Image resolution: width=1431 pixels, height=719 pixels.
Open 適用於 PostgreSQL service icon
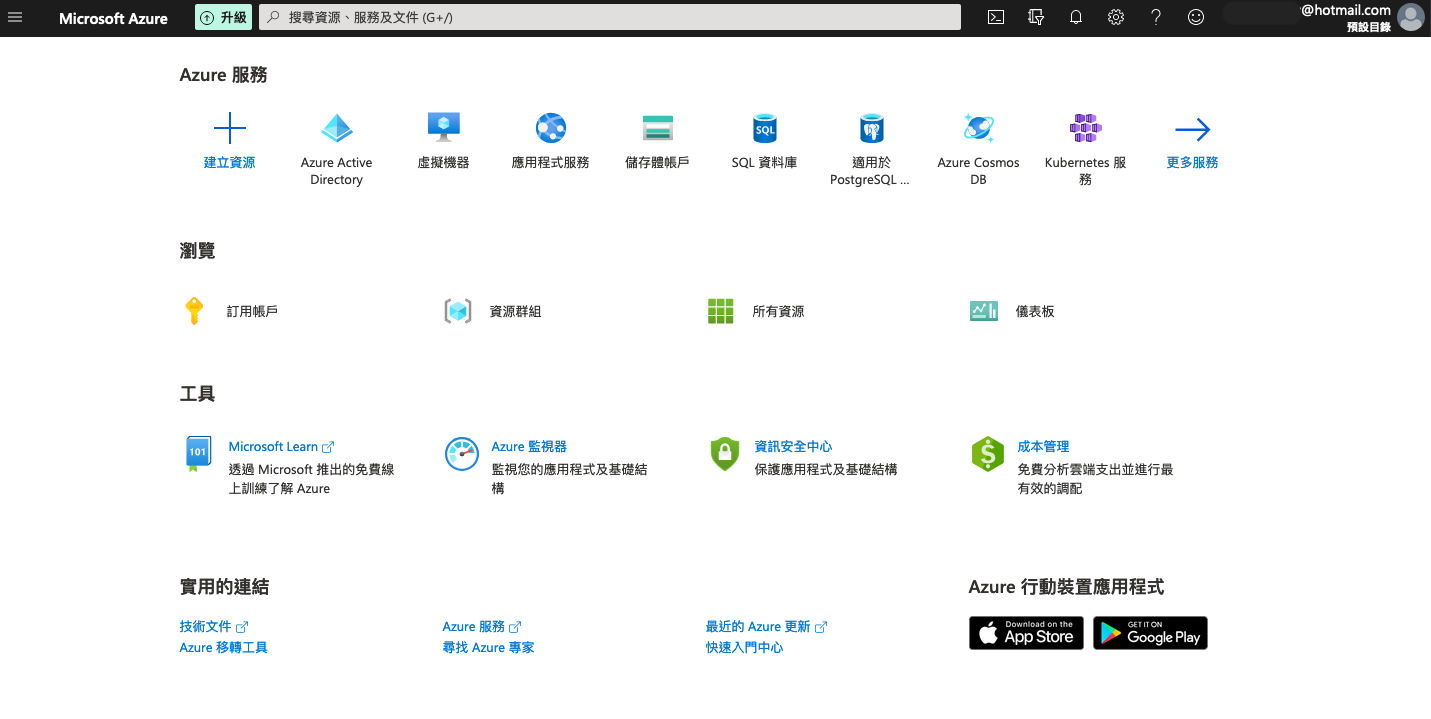point(871,128)
